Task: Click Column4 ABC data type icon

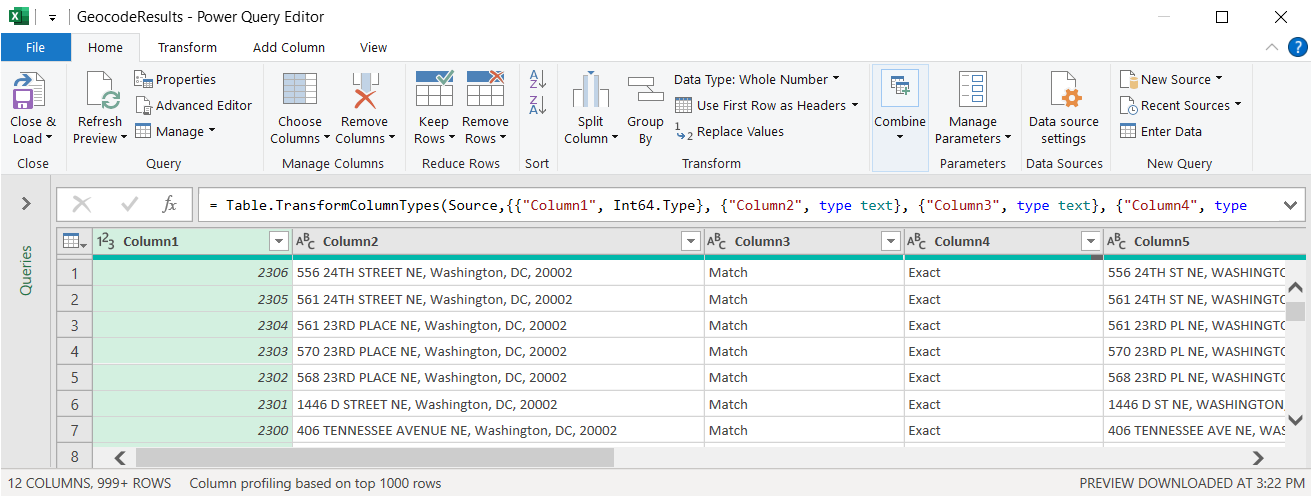Action: tap(918, 241)
